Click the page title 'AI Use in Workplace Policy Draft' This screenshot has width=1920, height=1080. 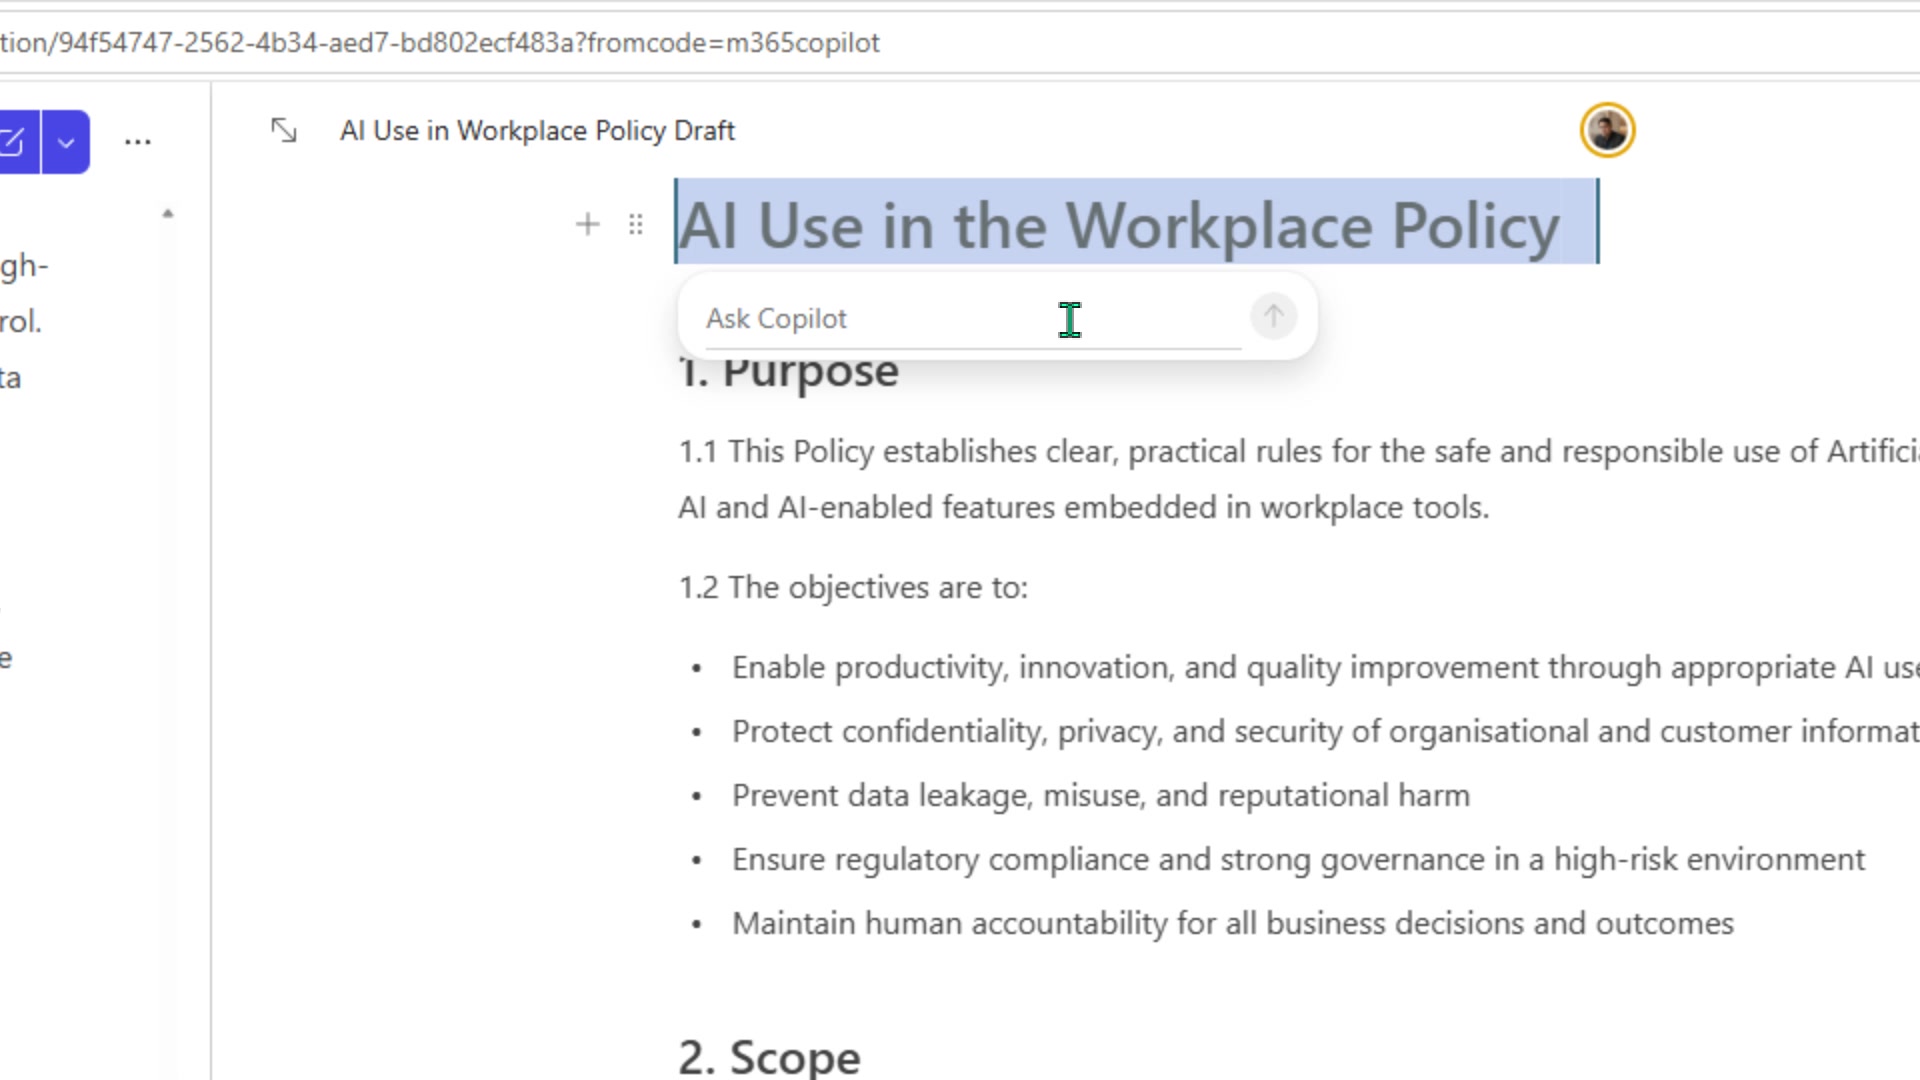(537, 131)
